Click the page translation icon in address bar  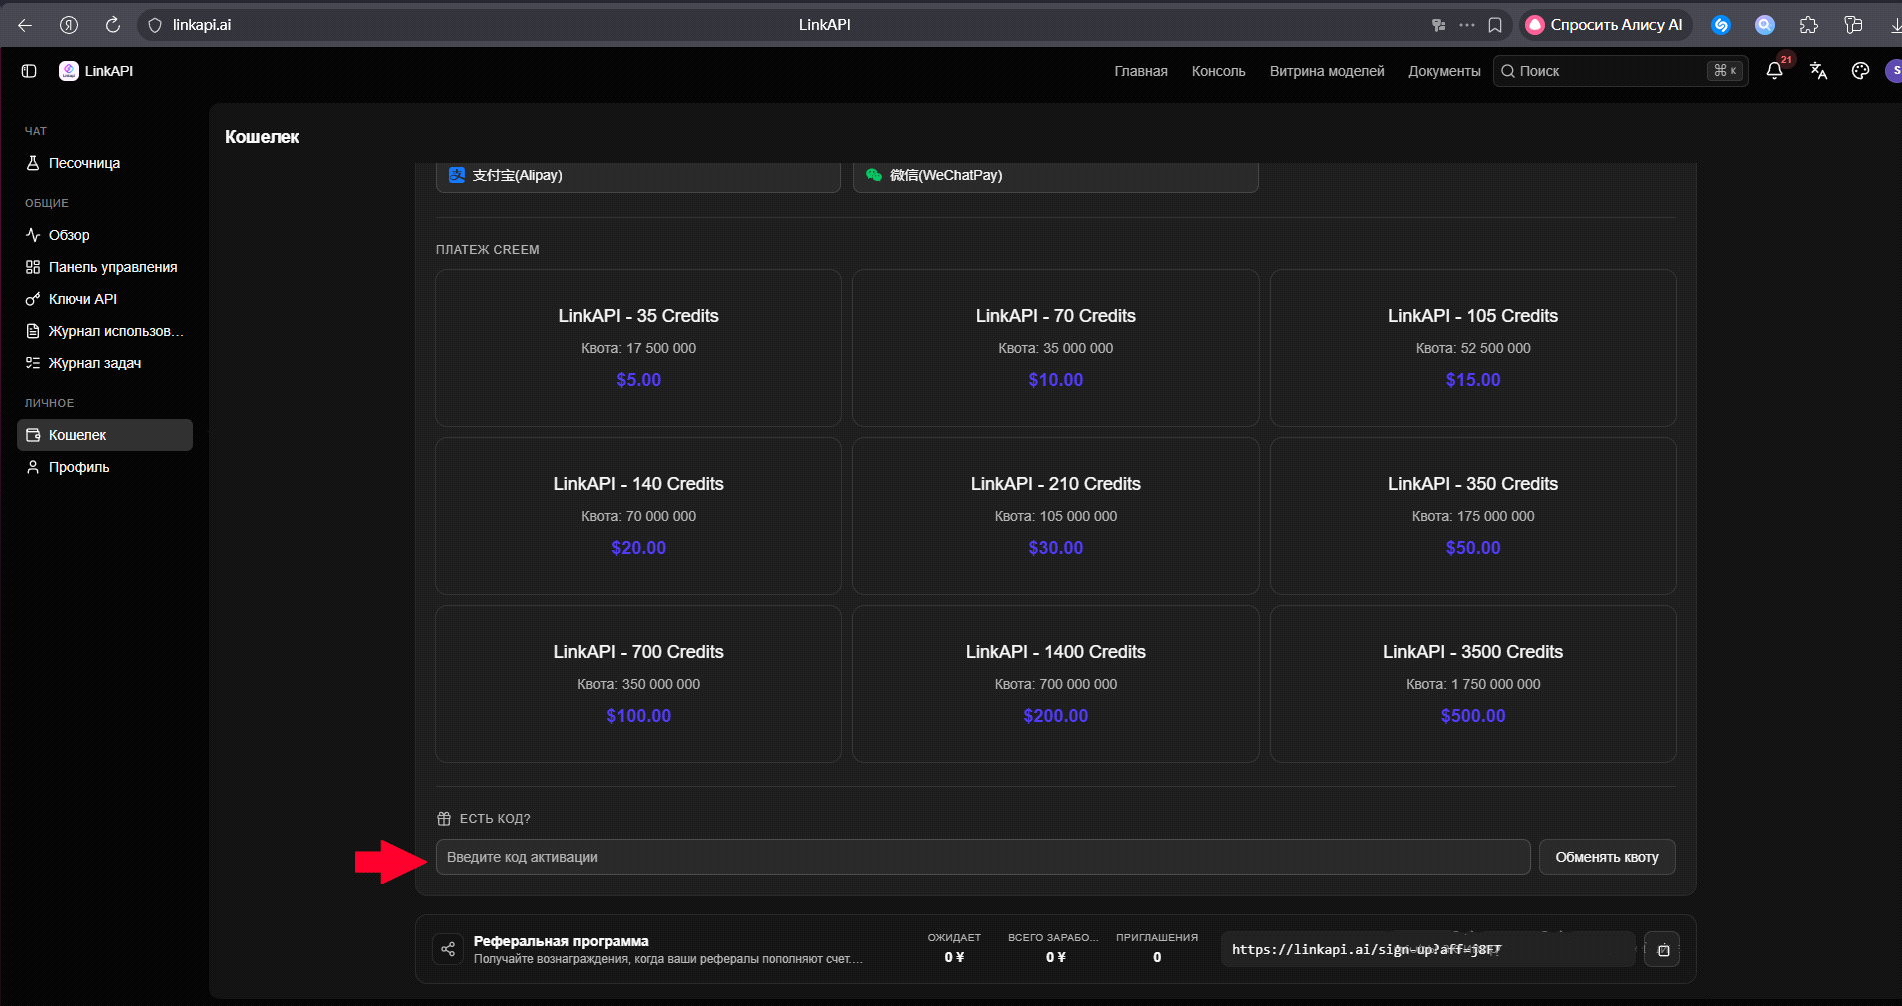point(1438,25)
